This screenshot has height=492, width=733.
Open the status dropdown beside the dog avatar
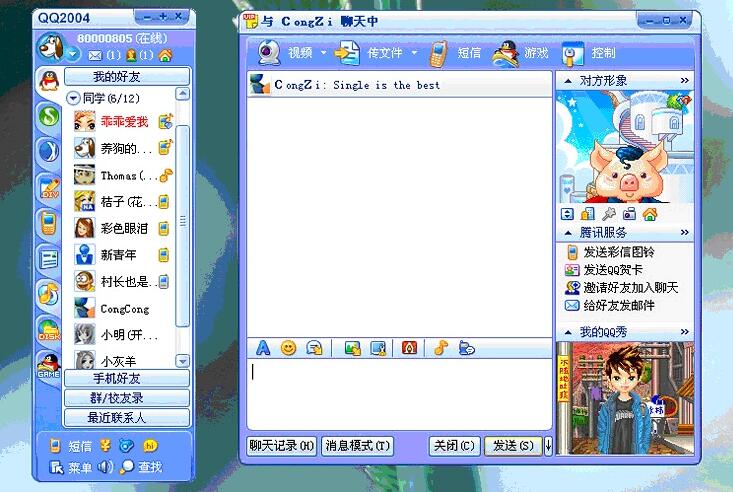click(72, 54)
